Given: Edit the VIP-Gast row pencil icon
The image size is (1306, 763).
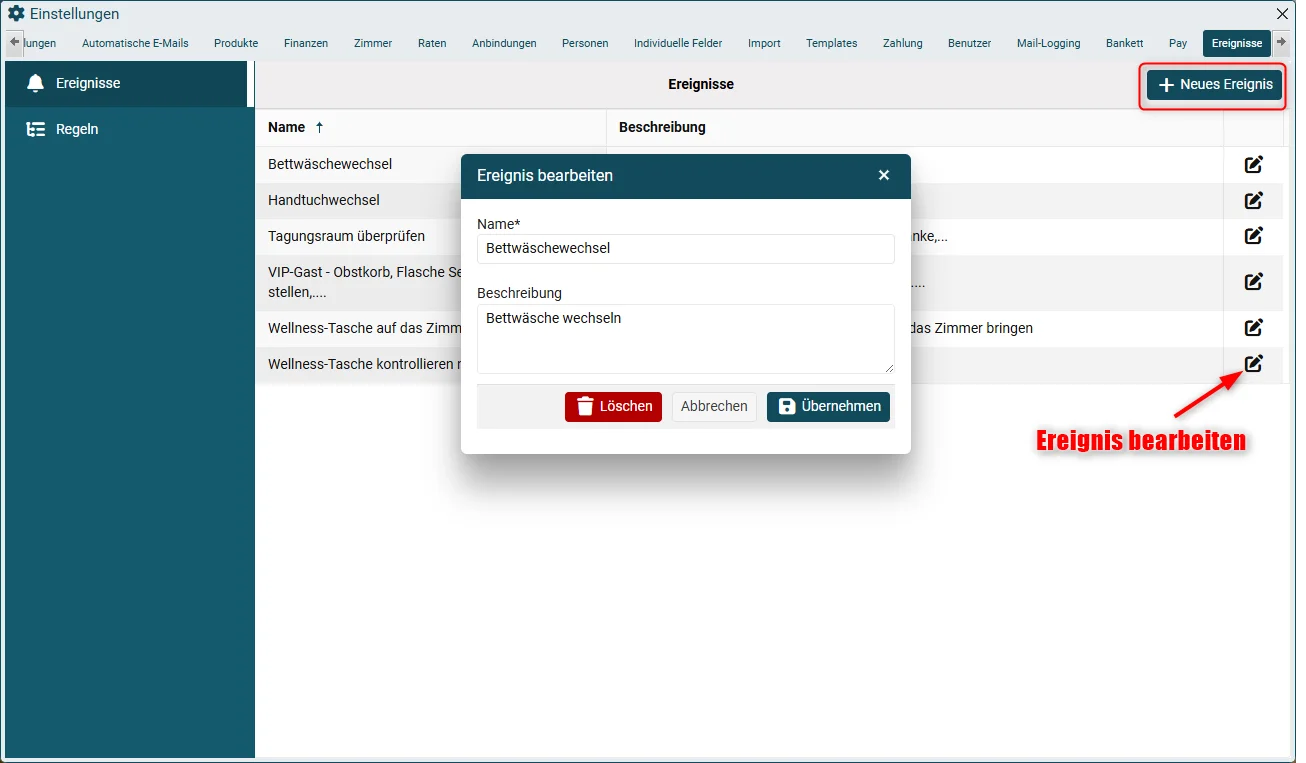Looking at the screenshot, I should 1253,282.
